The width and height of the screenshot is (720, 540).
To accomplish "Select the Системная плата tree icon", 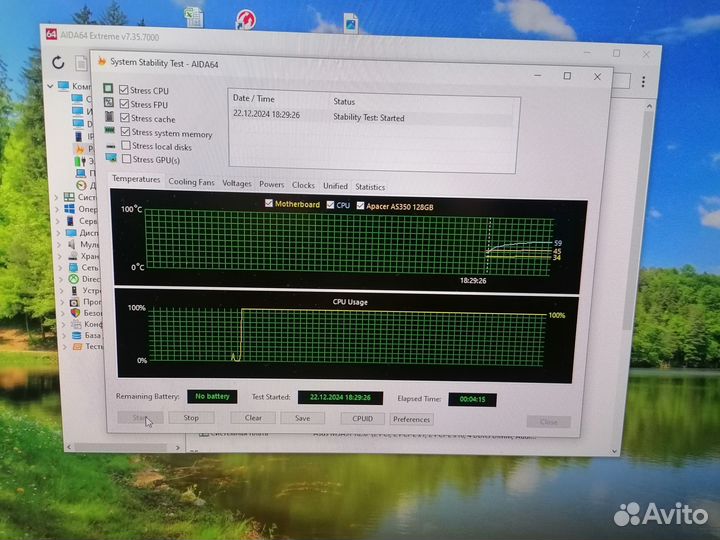I will coord(69,197).
